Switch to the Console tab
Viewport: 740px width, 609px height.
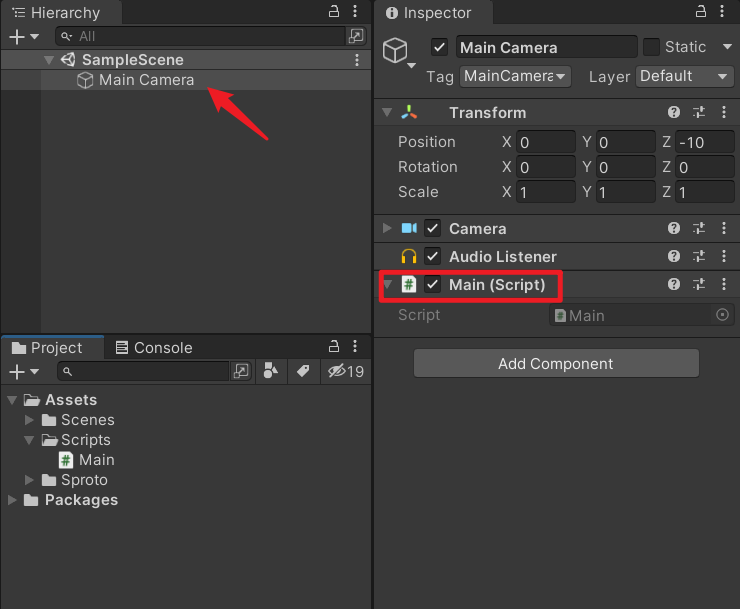point(154,348)
